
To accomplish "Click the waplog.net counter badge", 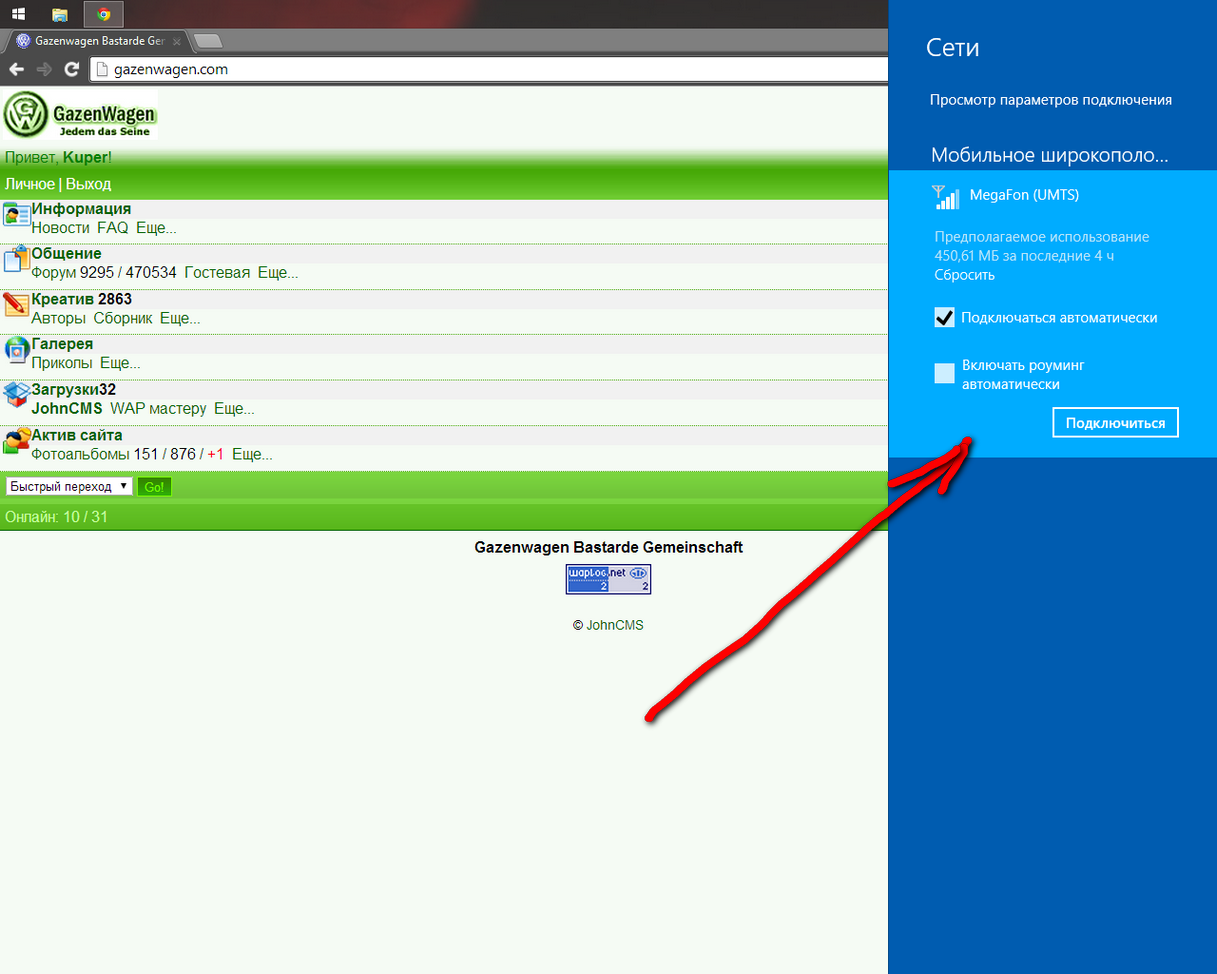I will [609, 579].
